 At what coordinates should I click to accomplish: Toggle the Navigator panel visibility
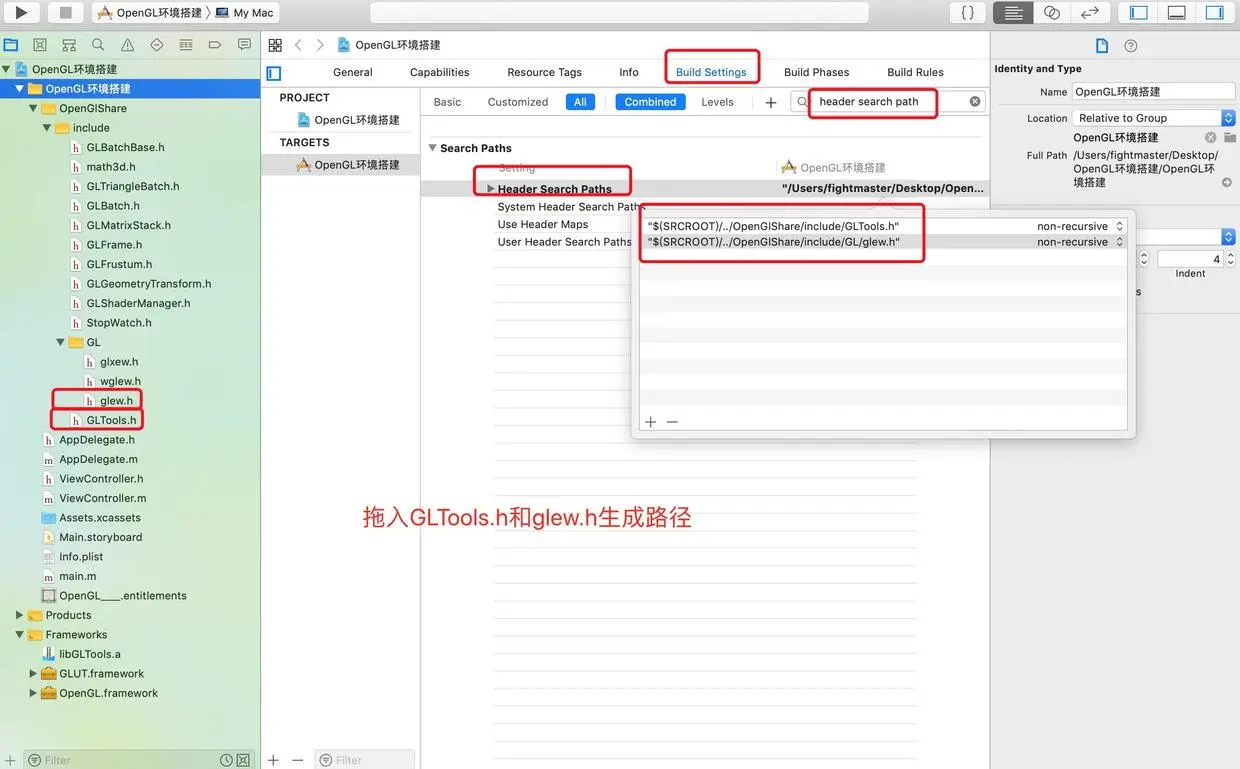click(1139, 13)
